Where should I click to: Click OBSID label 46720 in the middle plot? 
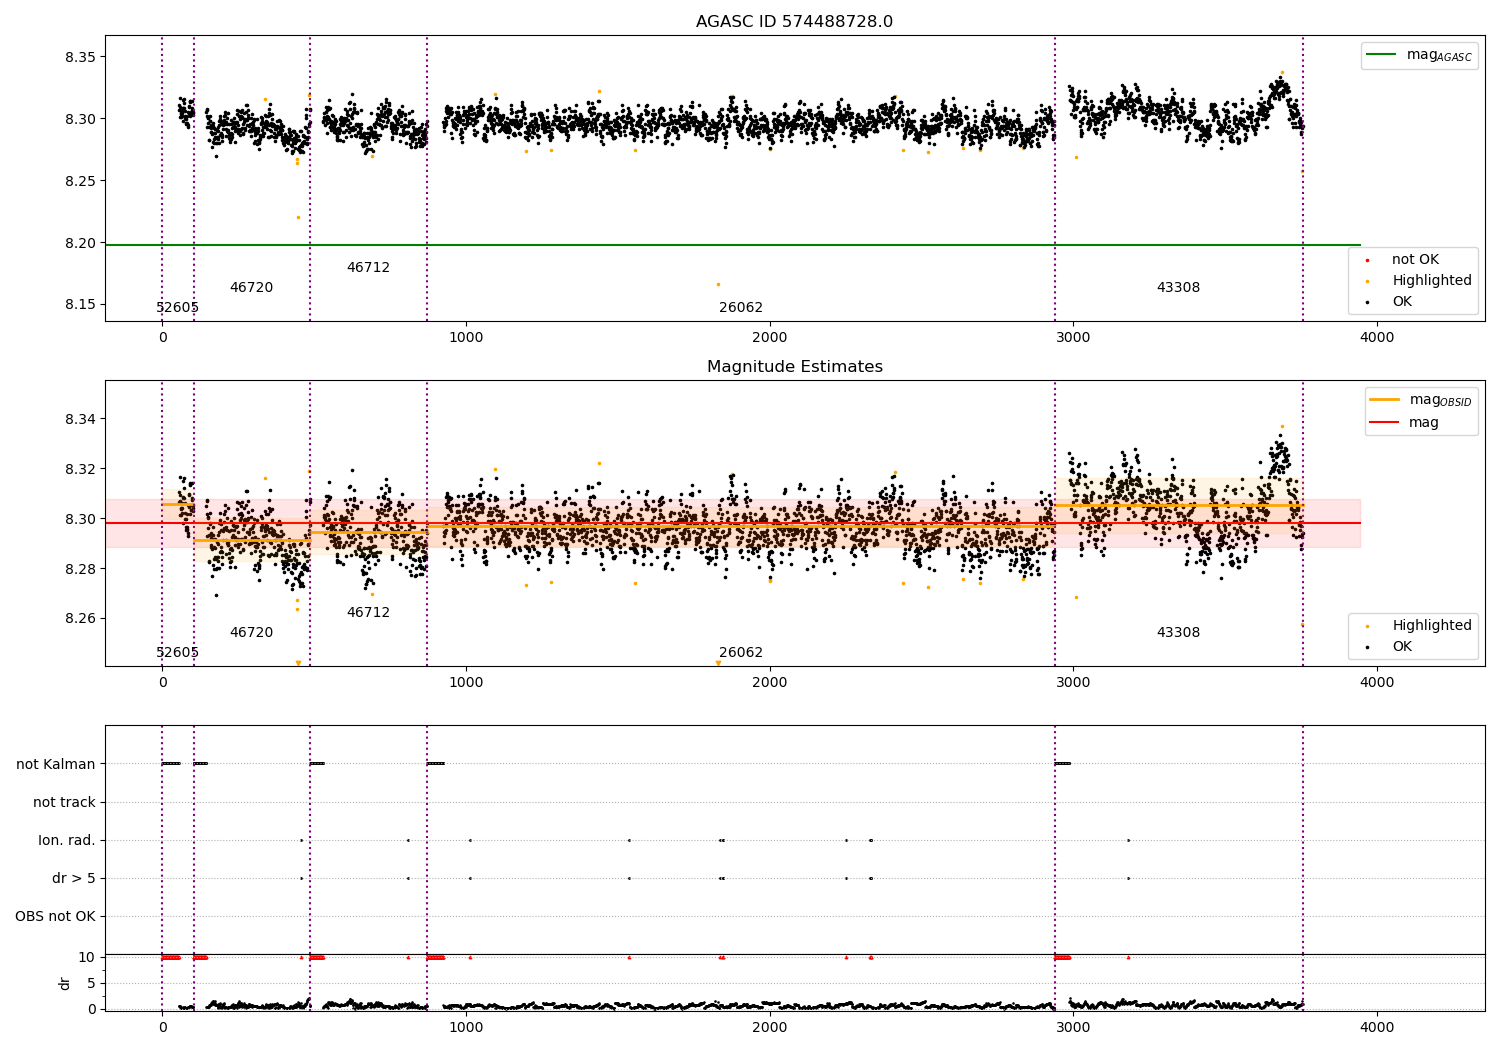251,633
